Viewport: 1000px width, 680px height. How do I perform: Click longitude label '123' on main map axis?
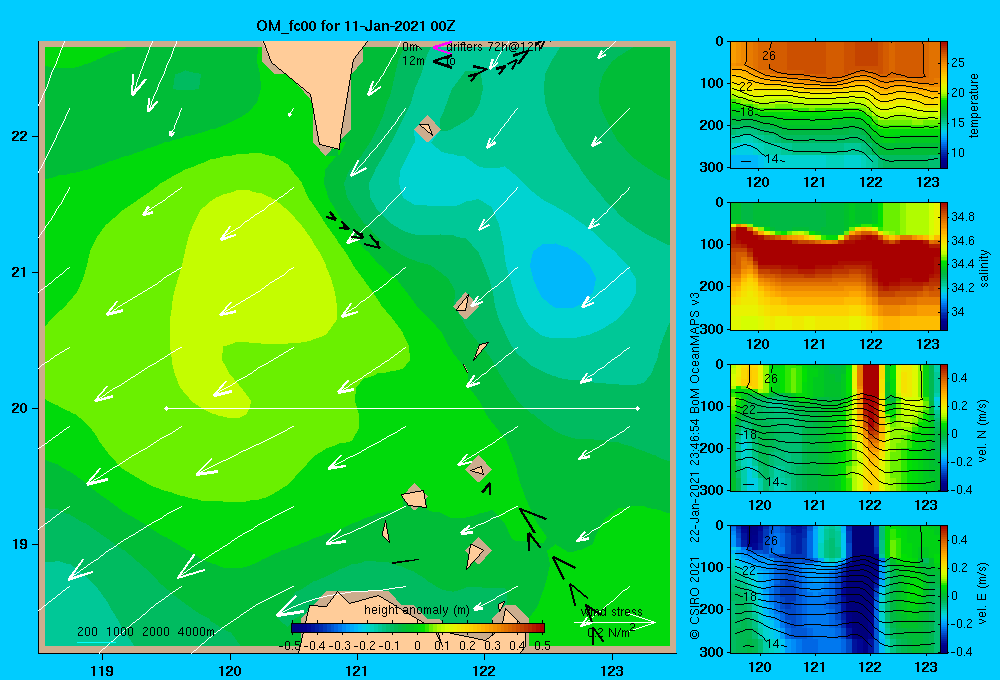click(612, 670)
